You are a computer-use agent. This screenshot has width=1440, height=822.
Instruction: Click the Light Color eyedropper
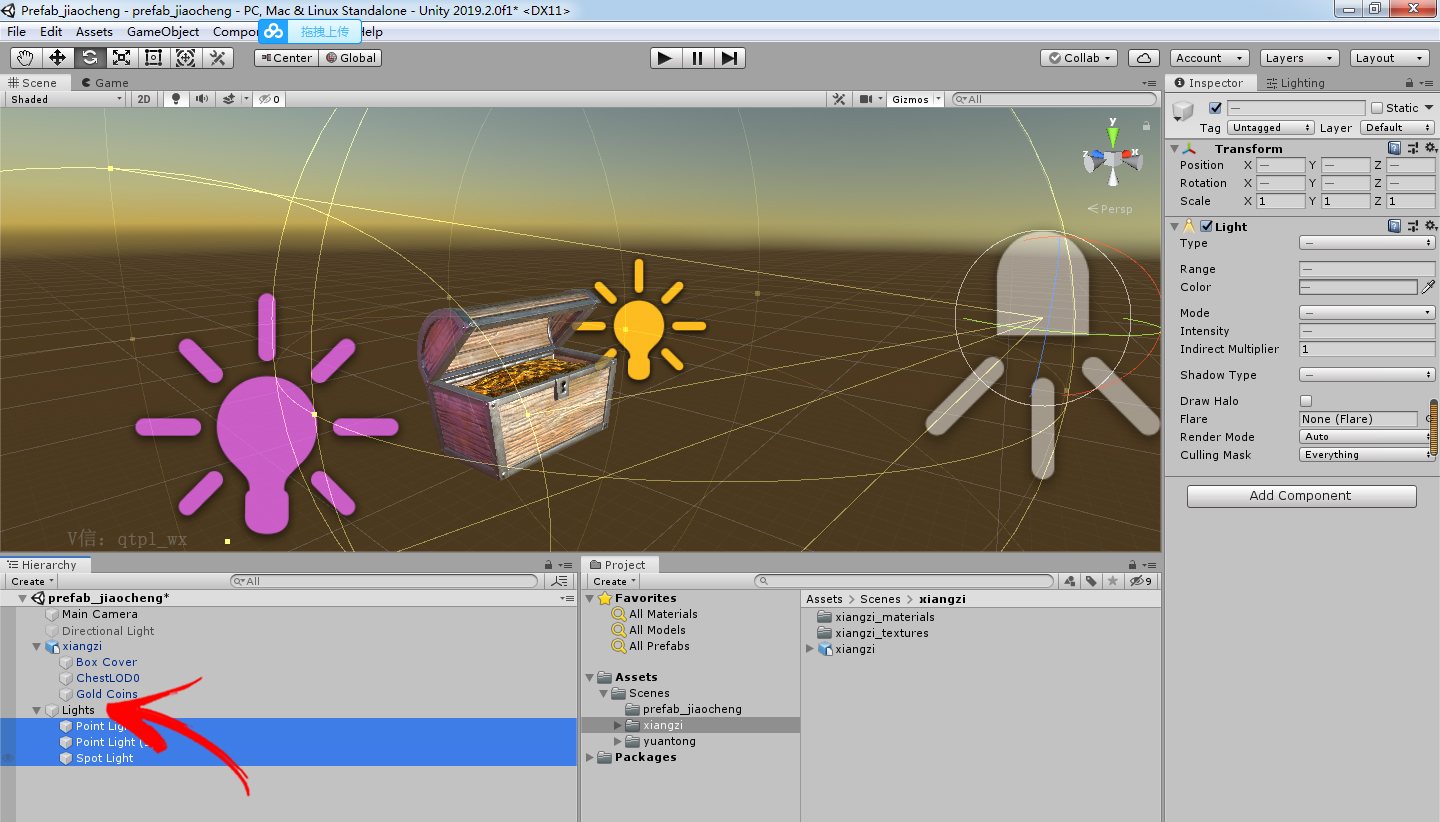pyautogui.click(x=1428, y=287)
